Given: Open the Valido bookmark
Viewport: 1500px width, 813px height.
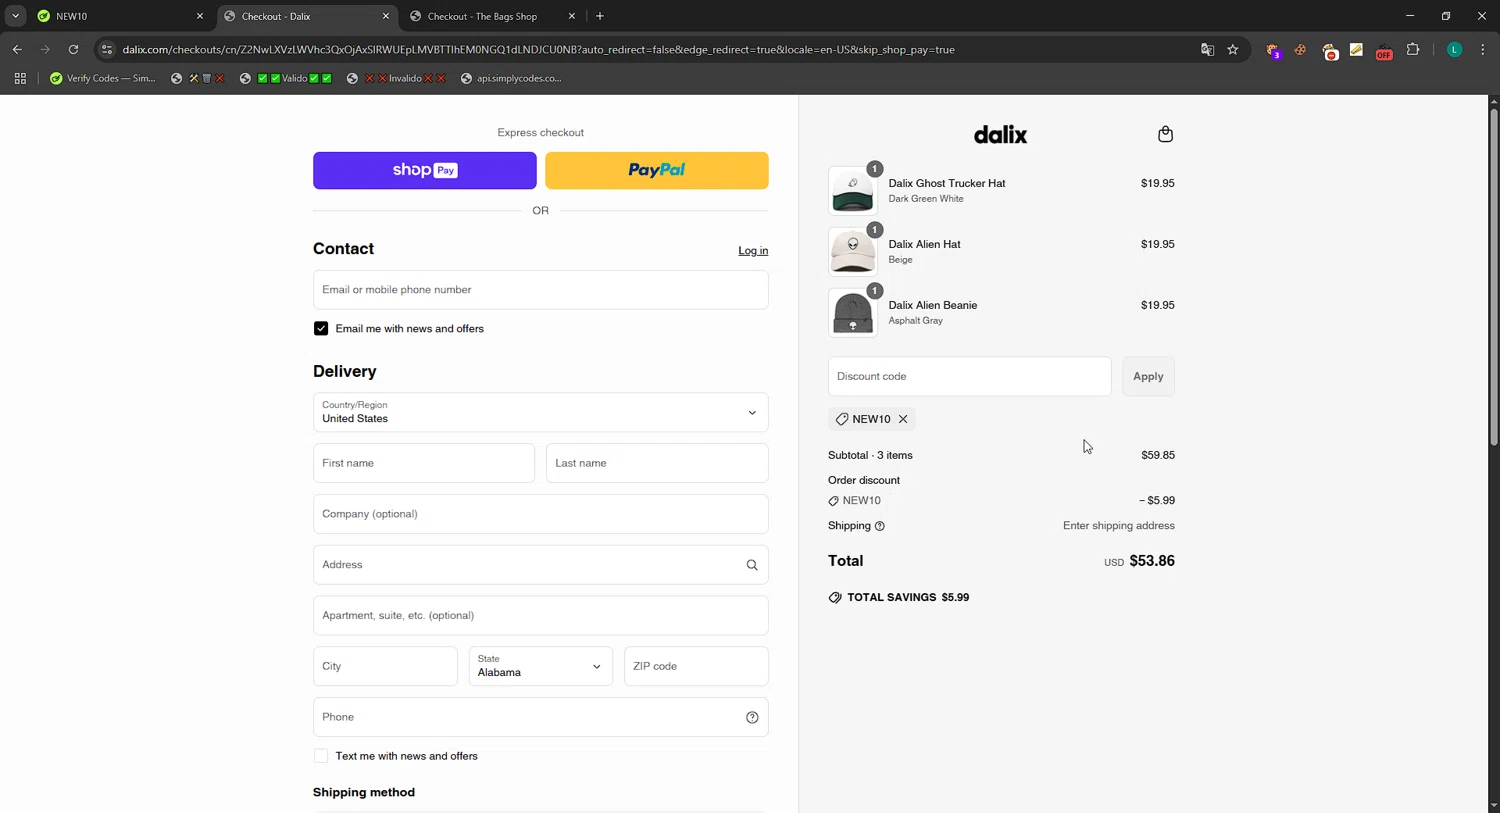Looking at the screenshot, I should 286,78.
